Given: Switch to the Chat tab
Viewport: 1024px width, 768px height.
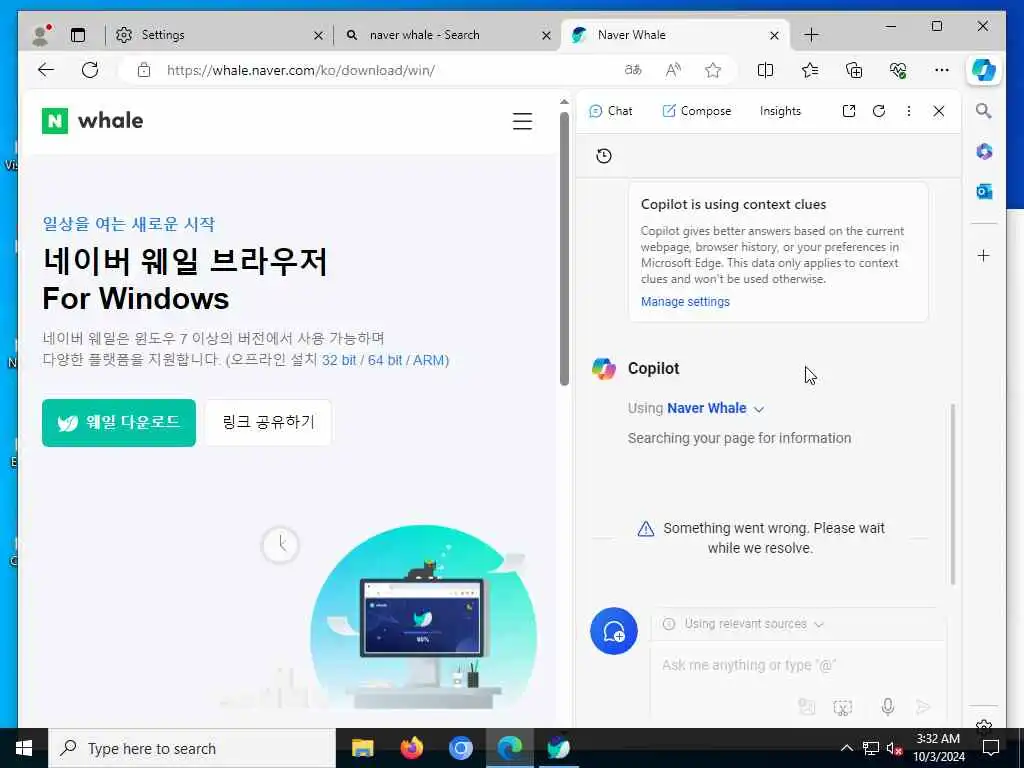Looking at the screenshot, I should pyautogui.click(x=611, y=111).
